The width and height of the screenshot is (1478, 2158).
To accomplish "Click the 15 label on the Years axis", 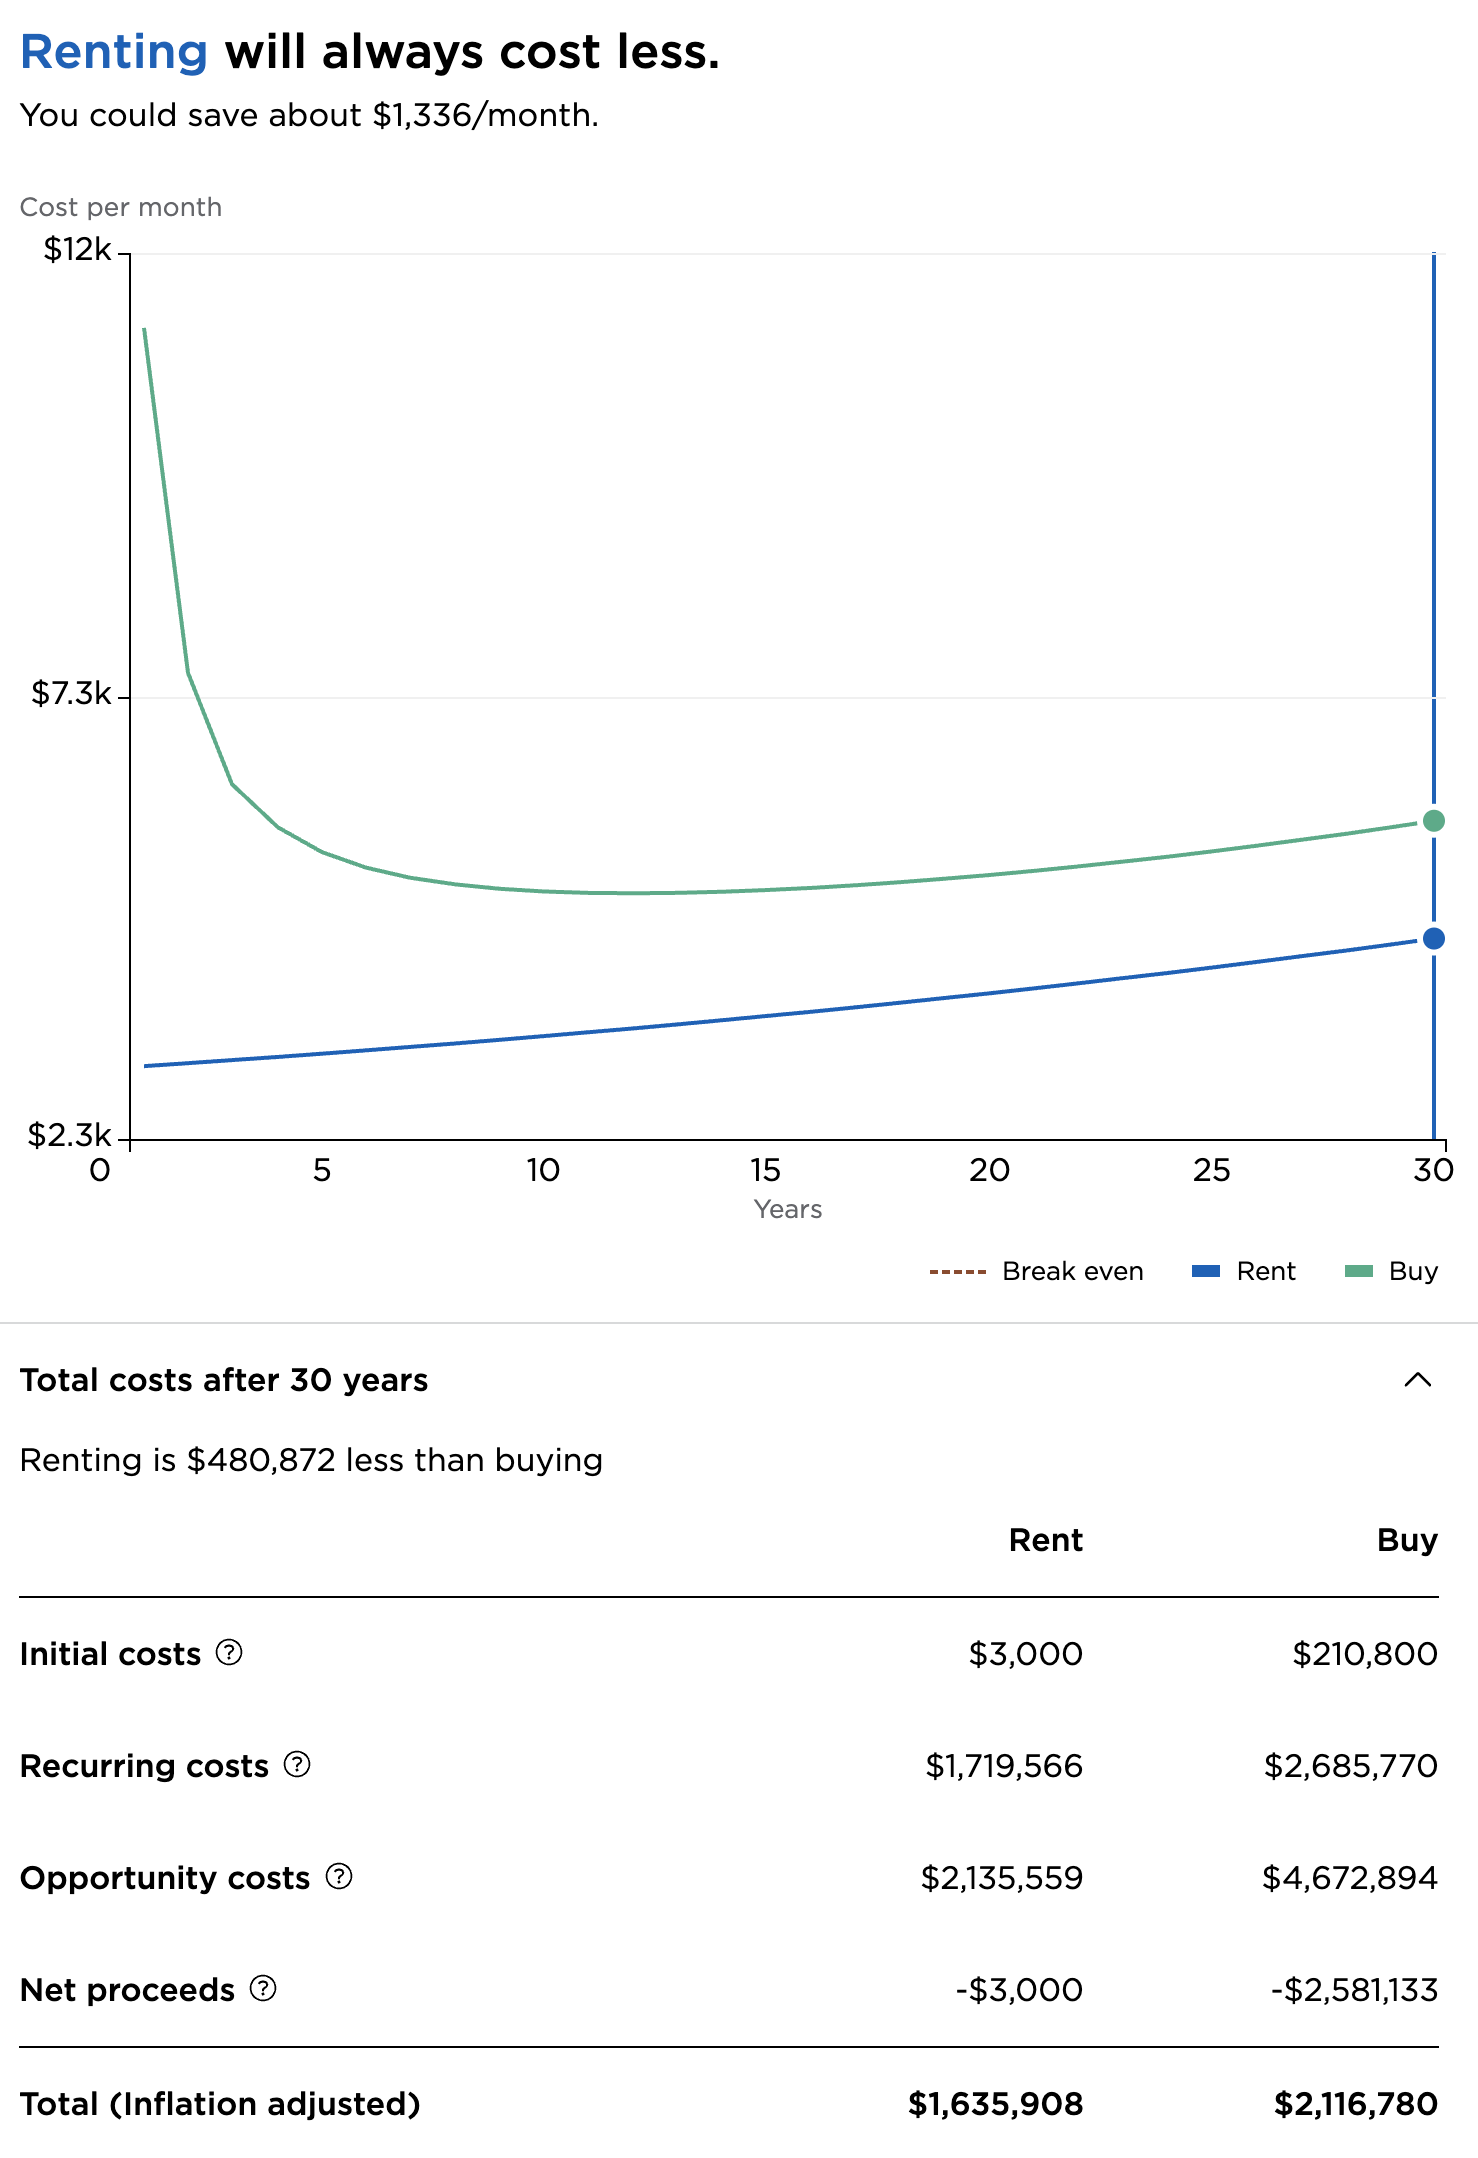I will point(765,1170).
